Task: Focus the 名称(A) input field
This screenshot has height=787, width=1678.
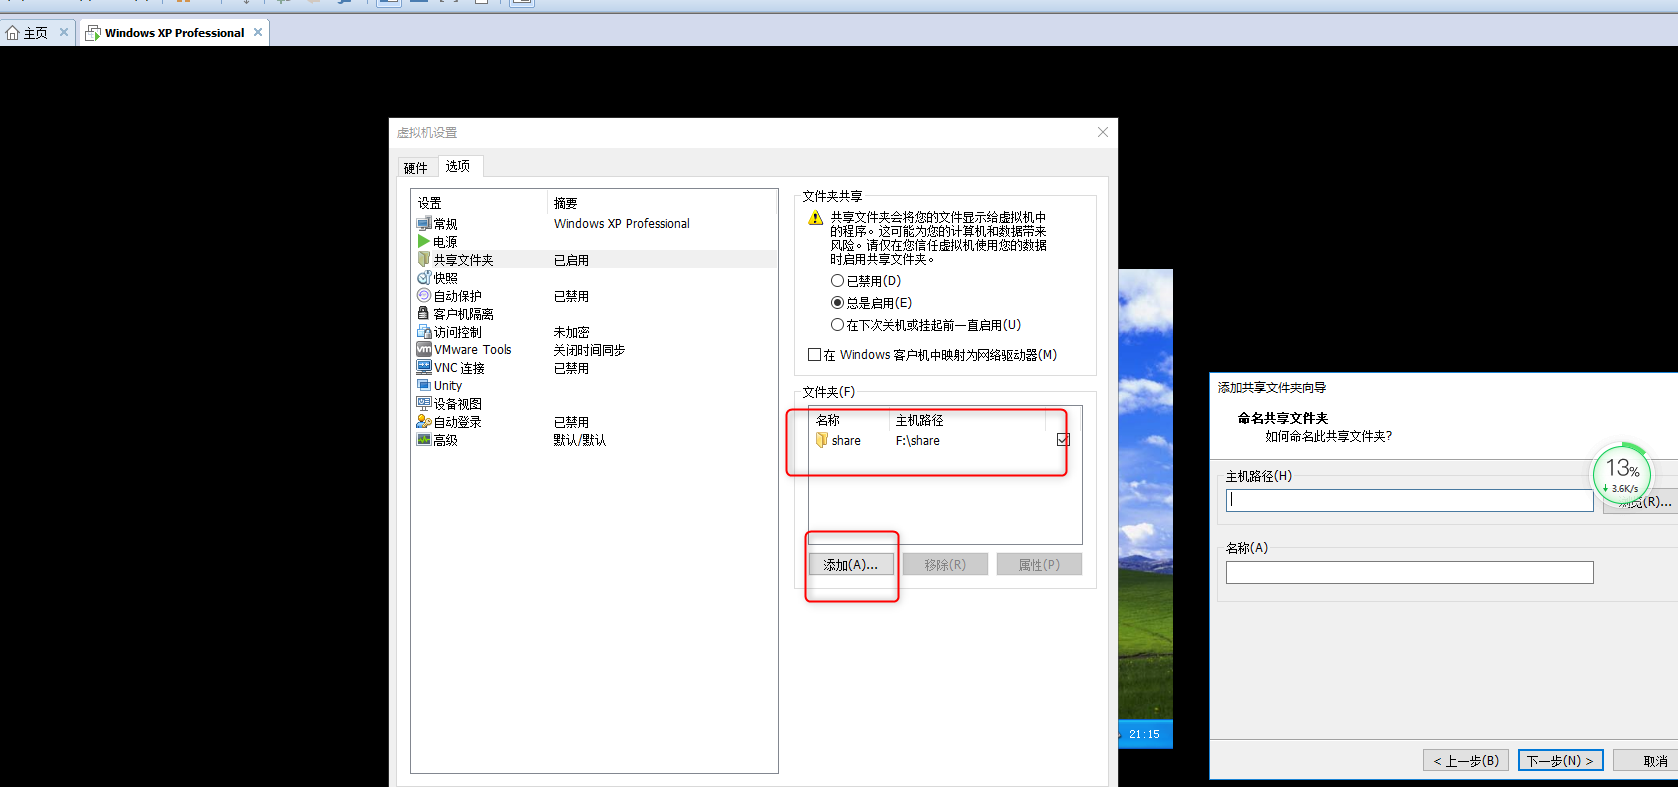Action: (x=1410, y=572)
